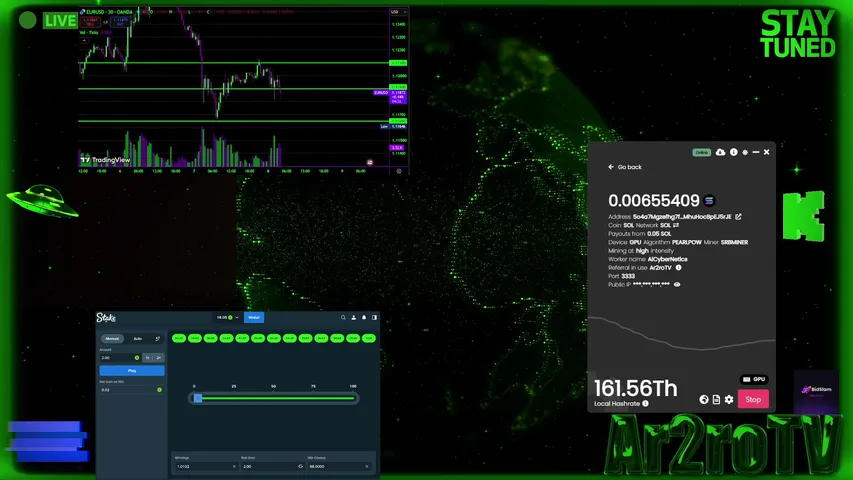
Task: Click the flag event marker on chart
Action: pos(370,162)
